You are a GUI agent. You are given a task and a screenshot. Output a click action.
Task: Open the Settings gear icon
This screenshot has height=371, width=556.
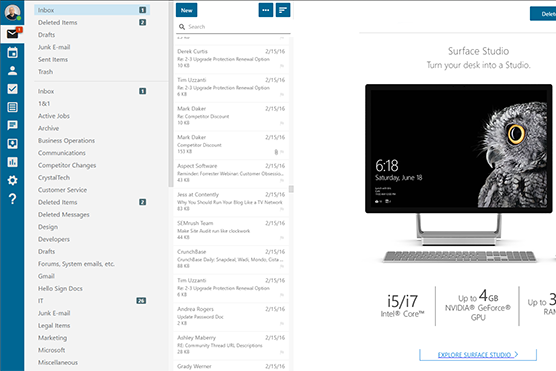point(12,180)
